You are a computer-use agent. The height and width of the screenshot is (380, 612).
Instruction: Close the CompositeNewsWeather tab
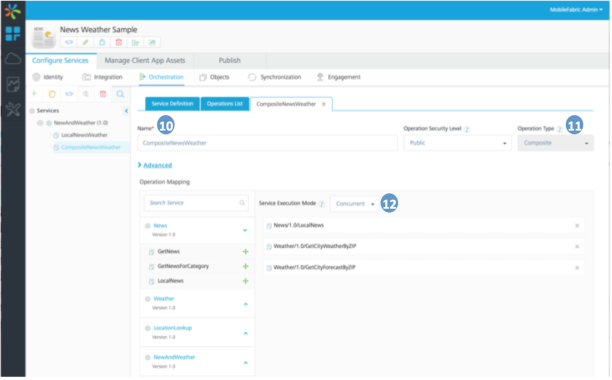[x=324, y=104]
